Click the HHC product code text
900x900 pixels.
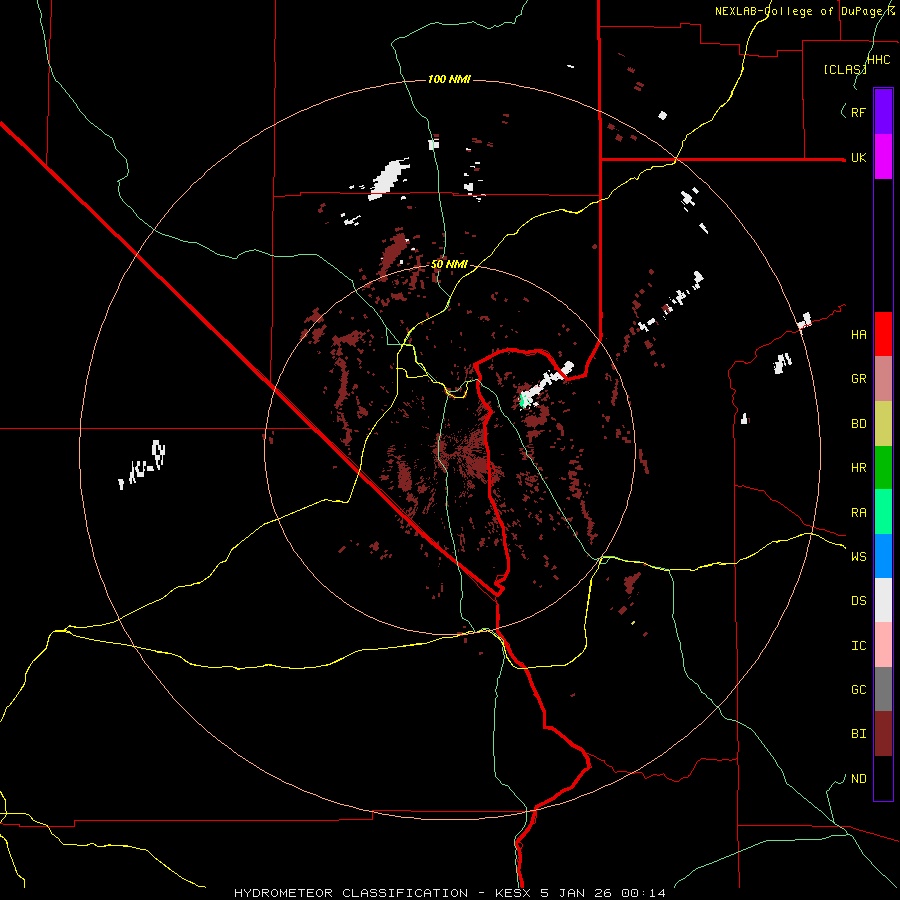(878, 60)
